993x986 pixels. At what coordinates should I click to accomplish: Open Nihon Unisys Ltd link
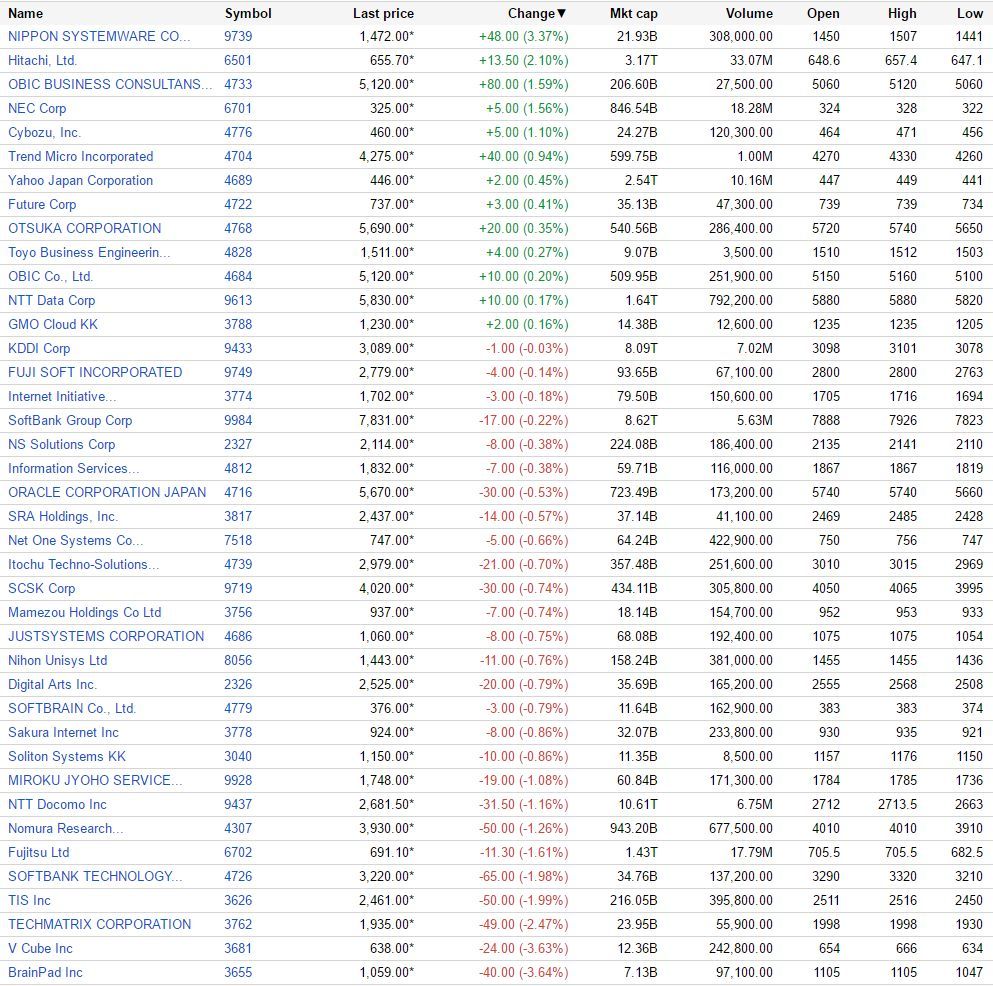(58, 660)
